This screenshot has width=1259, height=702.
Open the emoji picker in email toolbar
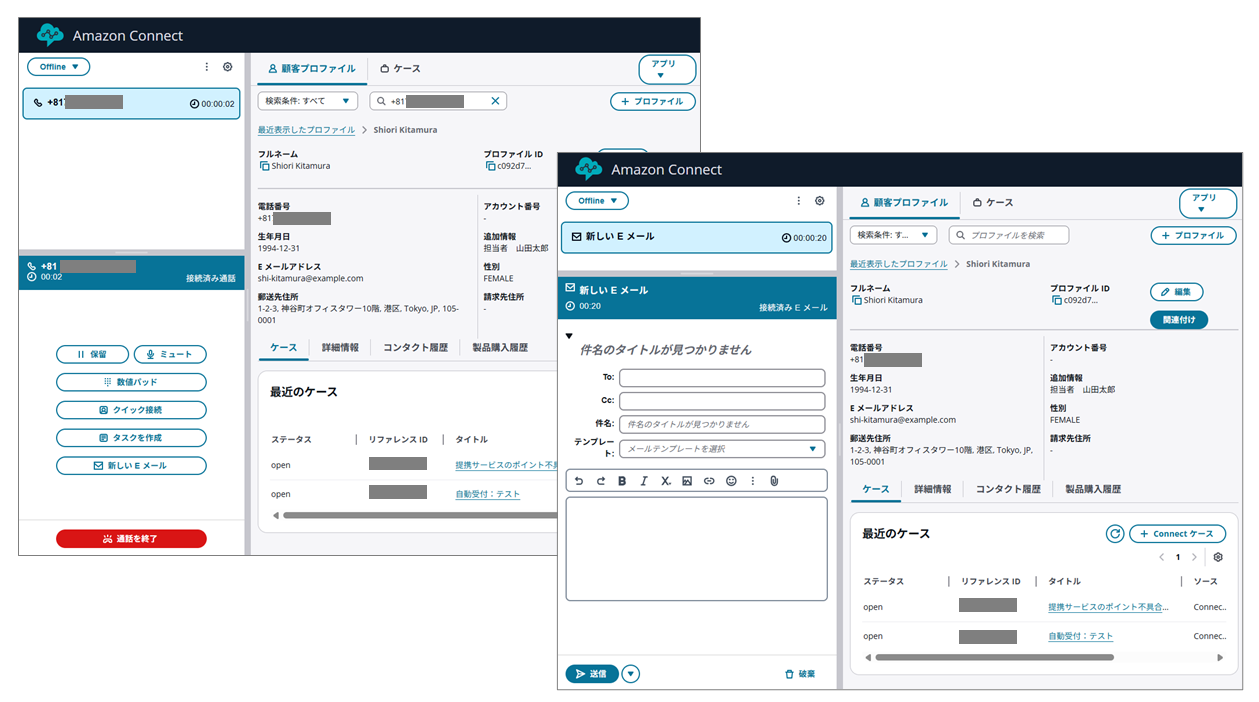coord(731,481)
